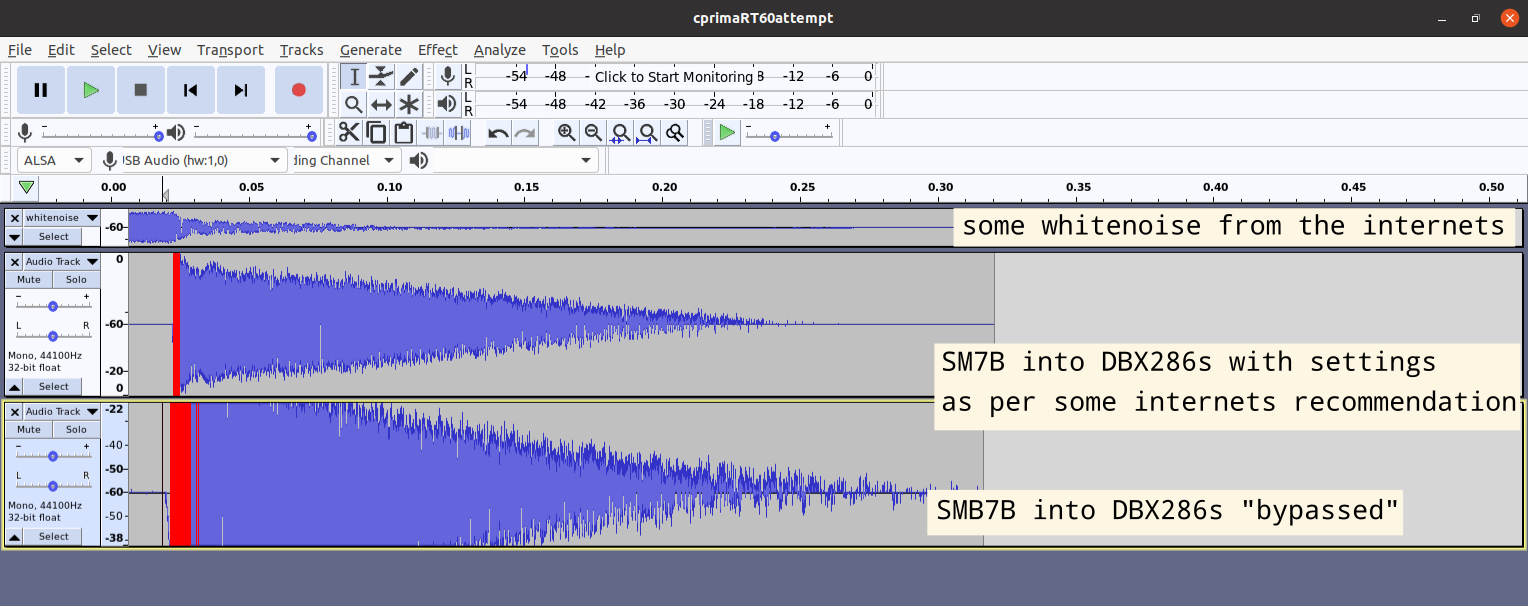Screen dimensions: 1528x606
Task: Open the second track's Audio Track menu
Action: coord(62,261)
